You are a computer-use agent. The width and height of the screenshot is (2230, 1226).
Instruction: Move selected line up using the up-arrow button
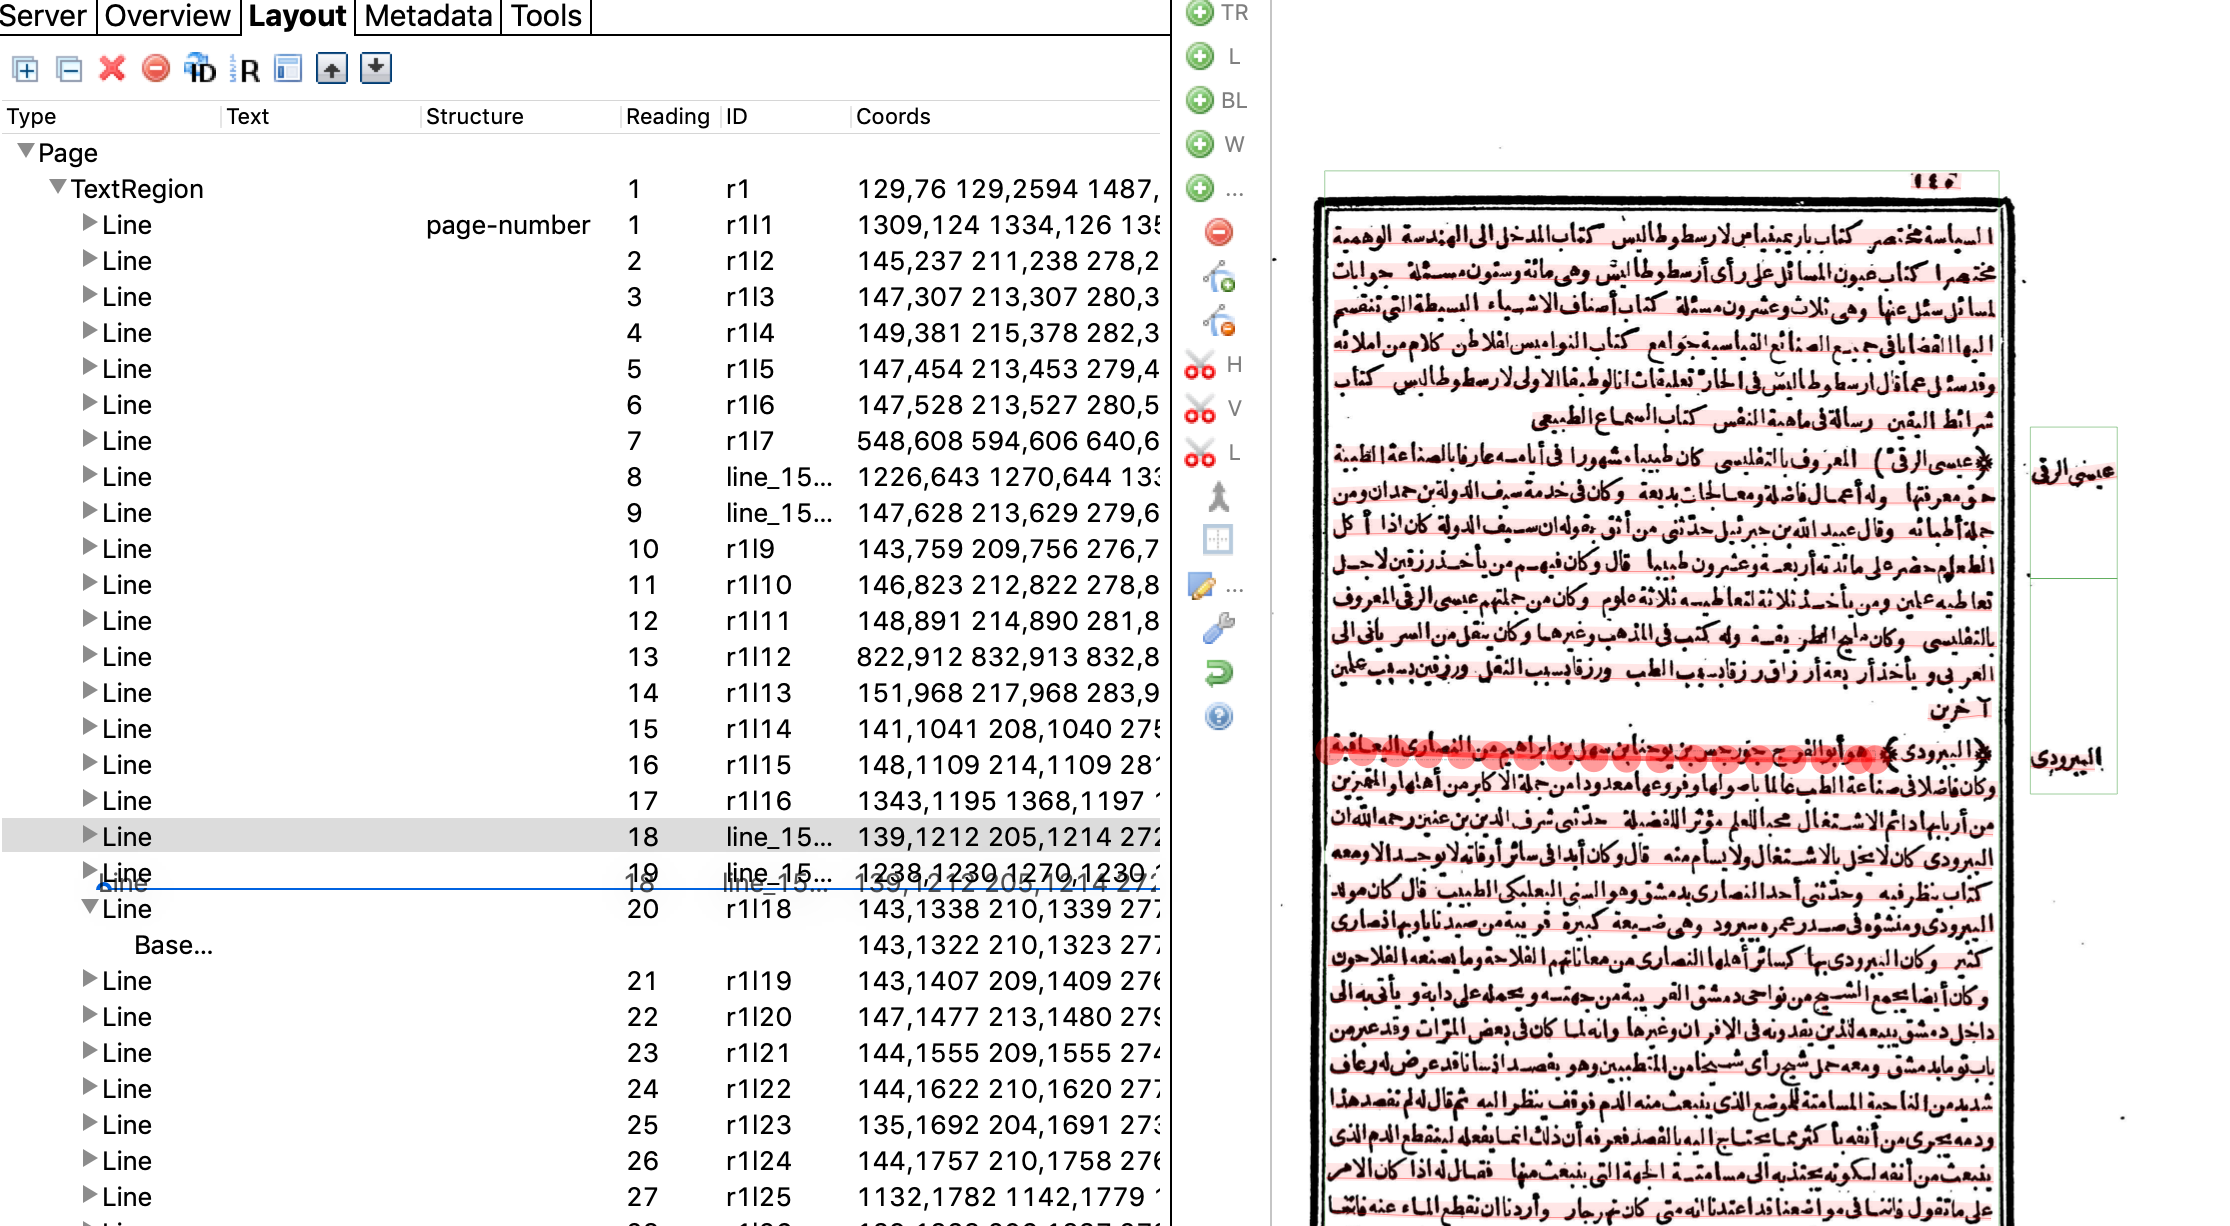(x=331, y=70)
